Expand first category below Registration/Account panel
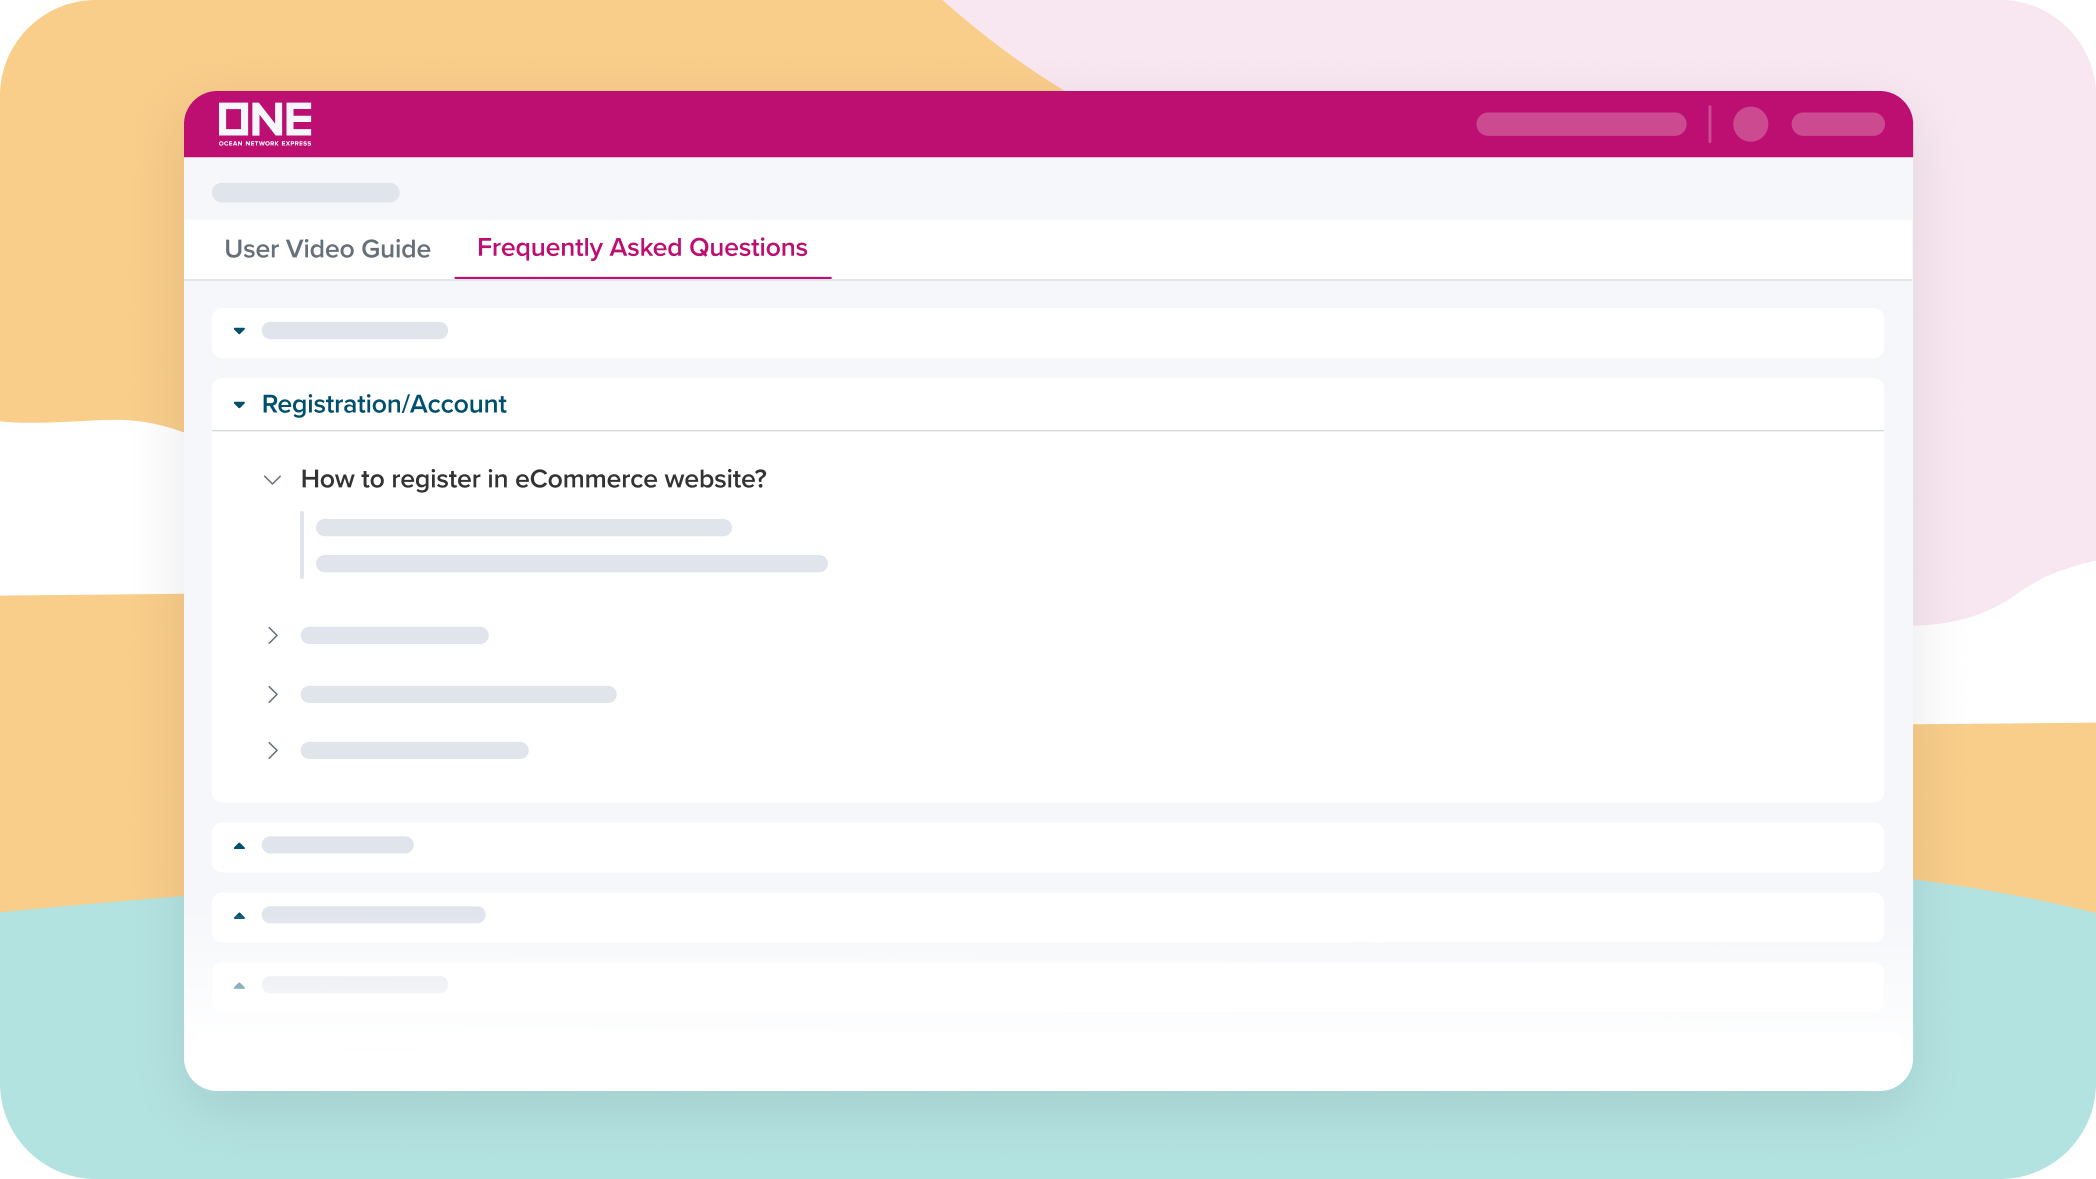2096x1179 pixels. 239,846
